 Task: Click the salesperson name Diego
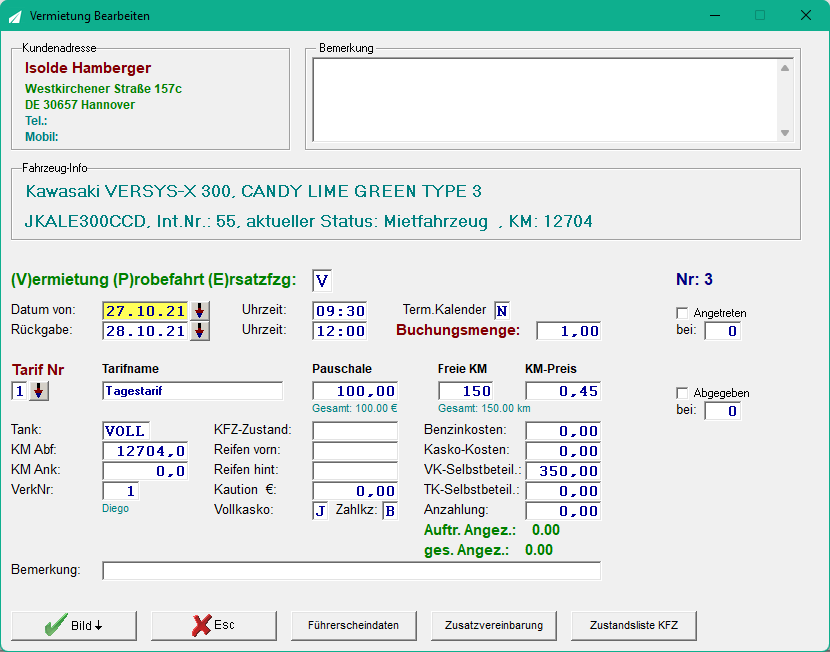[x=115, y=509]
